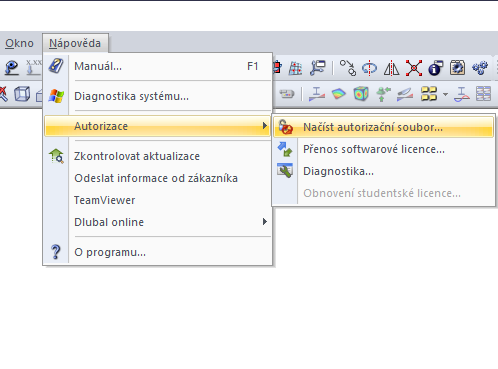Screen dimensions: 498x369
Task: Open the gear-in-window settings icon
Action: 458,68
